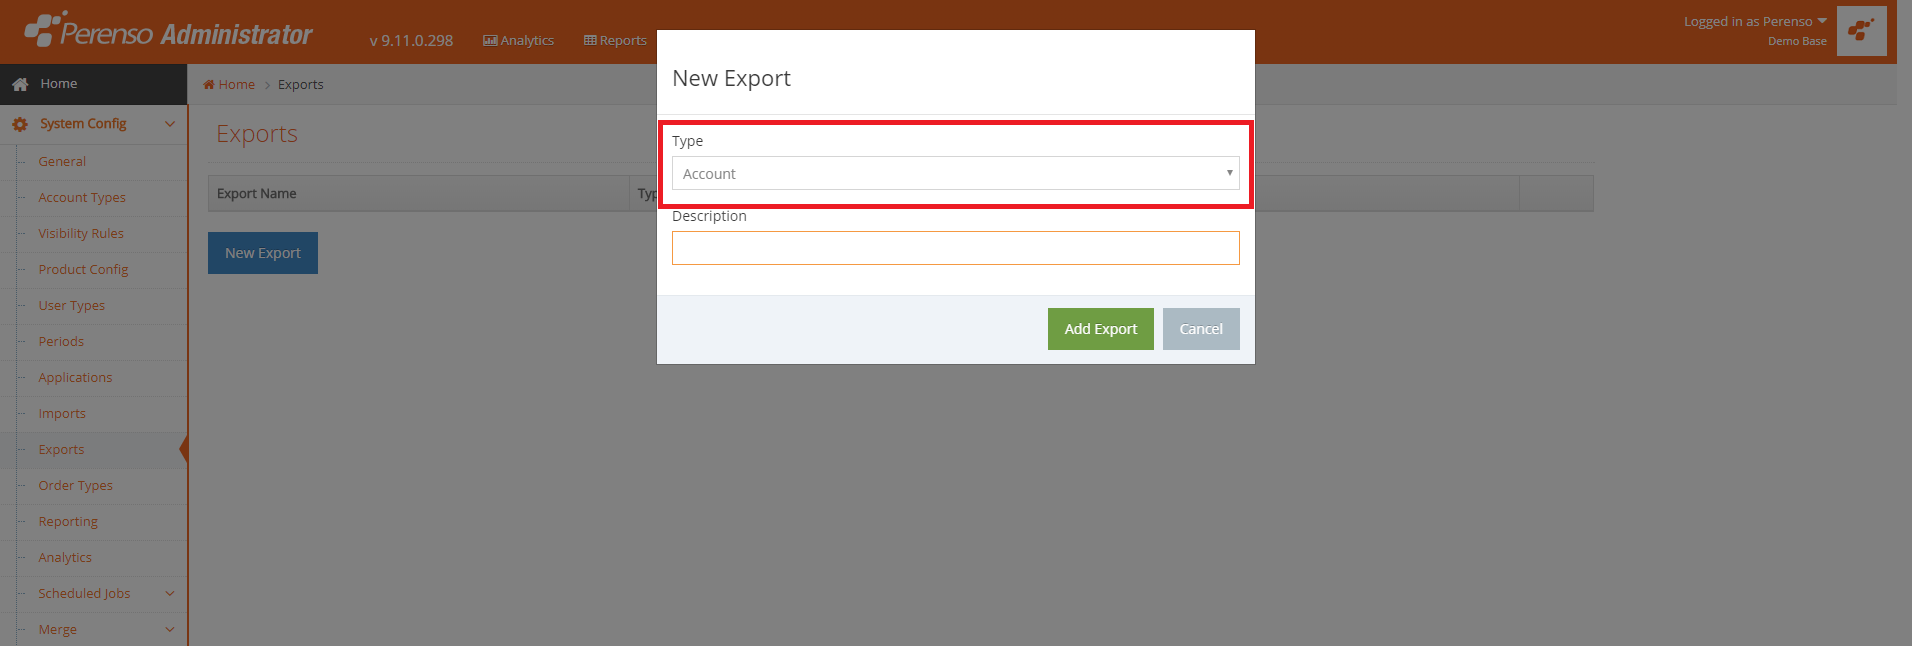Go to Order Types sidebar item
Viewport: 1912px width, 646px height.
point(75,486)
